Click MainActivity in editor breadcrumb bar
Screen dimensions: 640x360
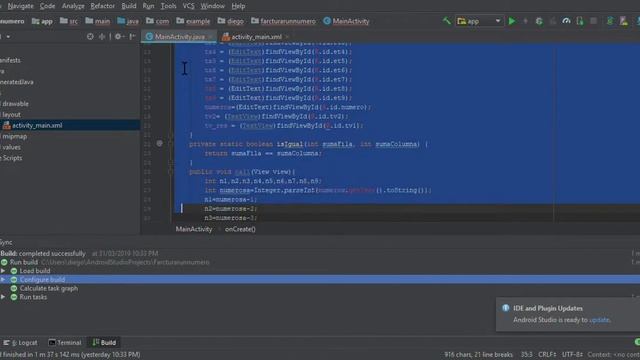pos(194,229)
